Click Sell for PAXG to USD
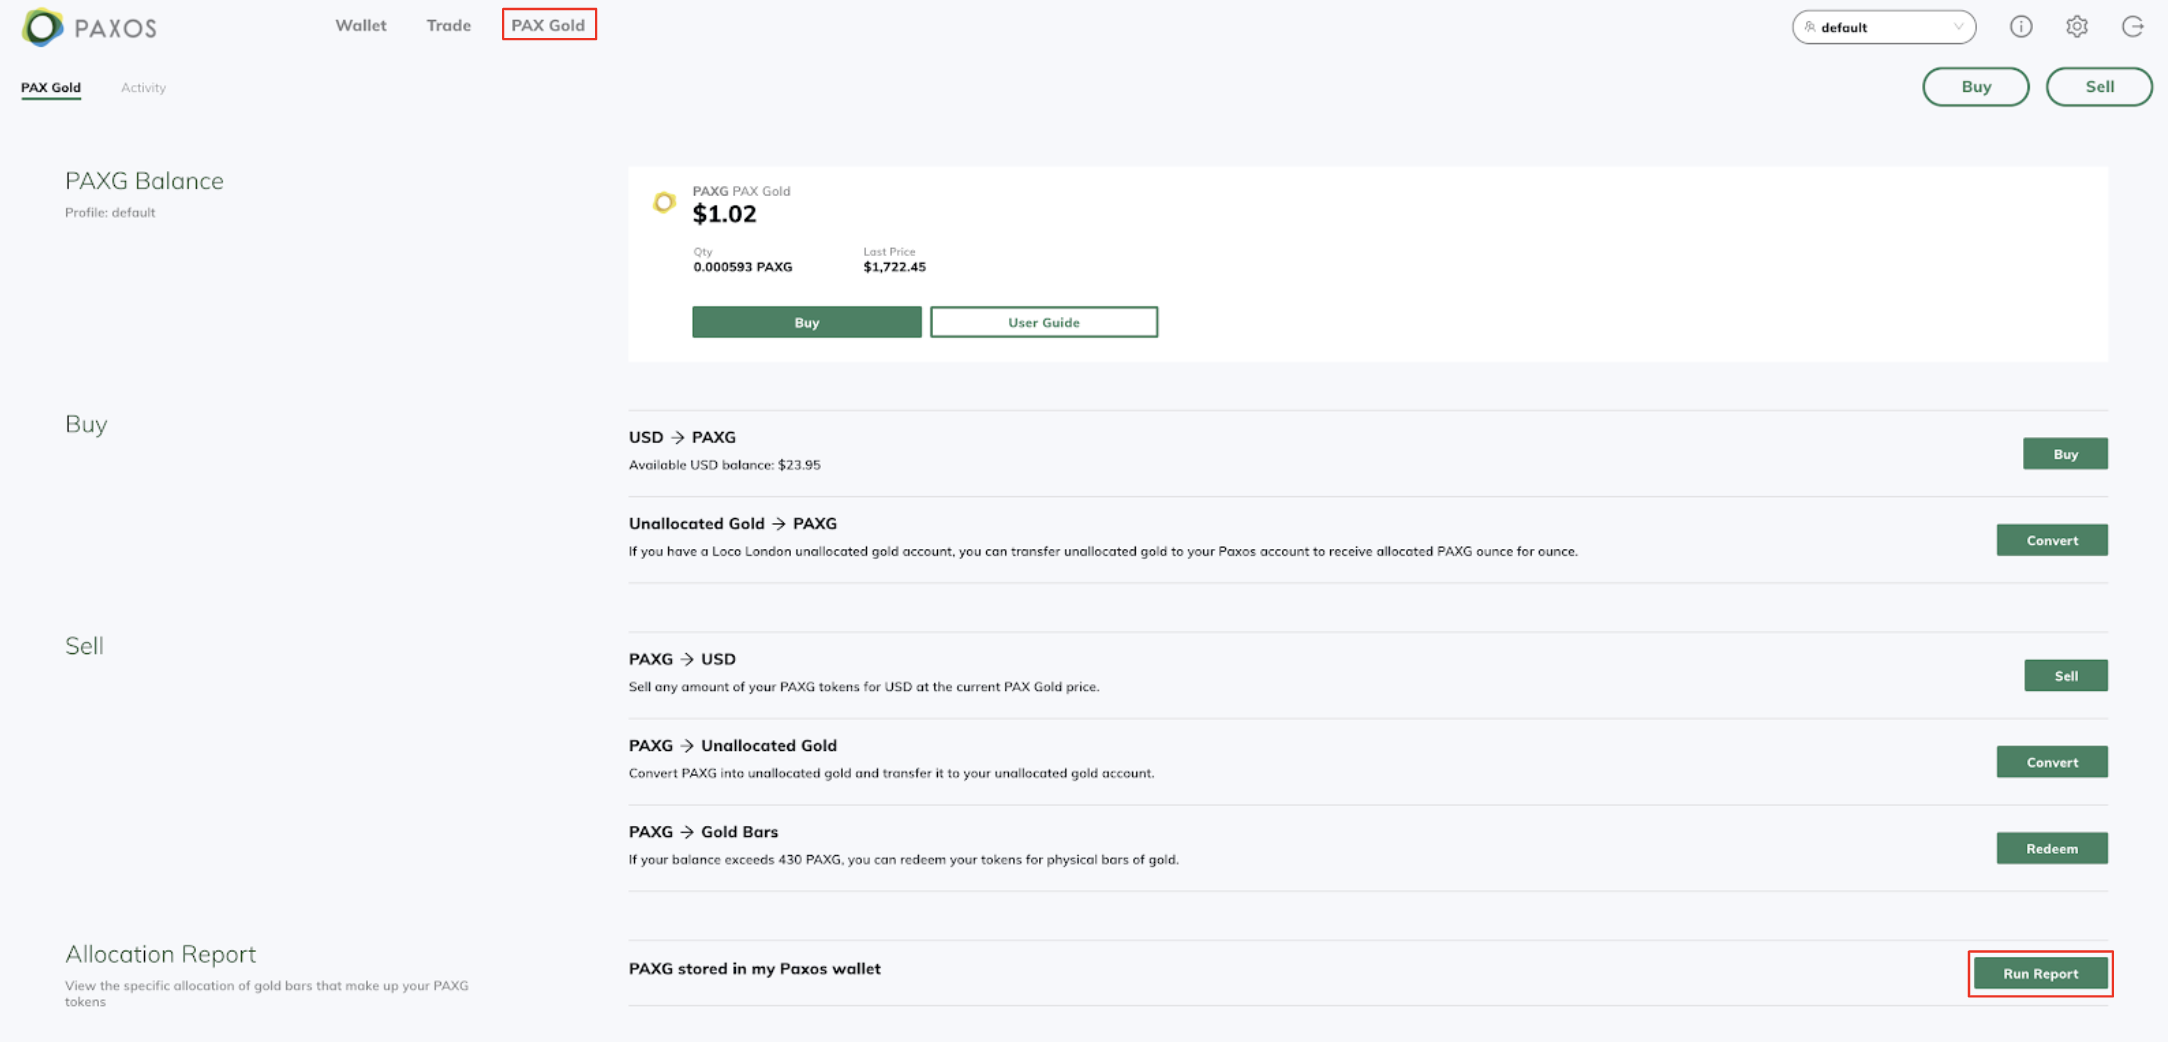This screenshot has height=1042, width=2168. 2066,676
